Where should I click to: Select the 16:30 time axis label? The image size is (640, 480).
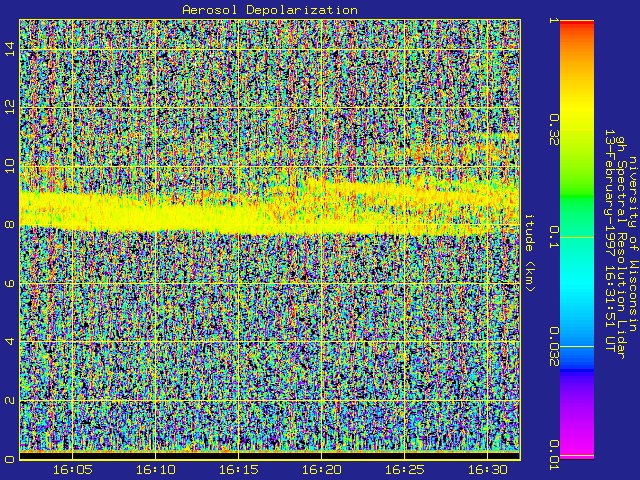[x=487, y=470]
